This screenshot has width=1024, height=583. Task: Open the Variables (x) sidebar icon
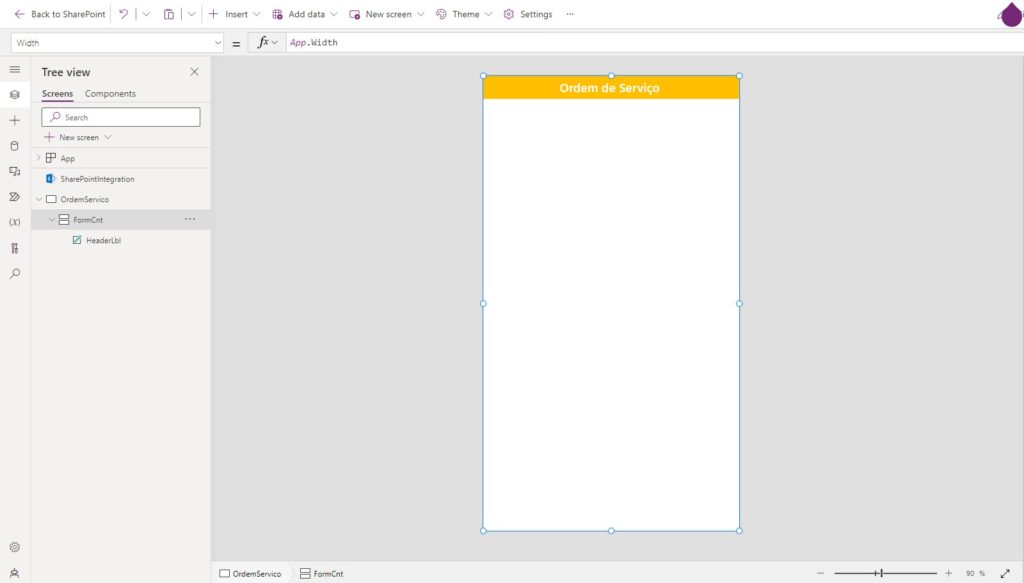coord(14,222)
